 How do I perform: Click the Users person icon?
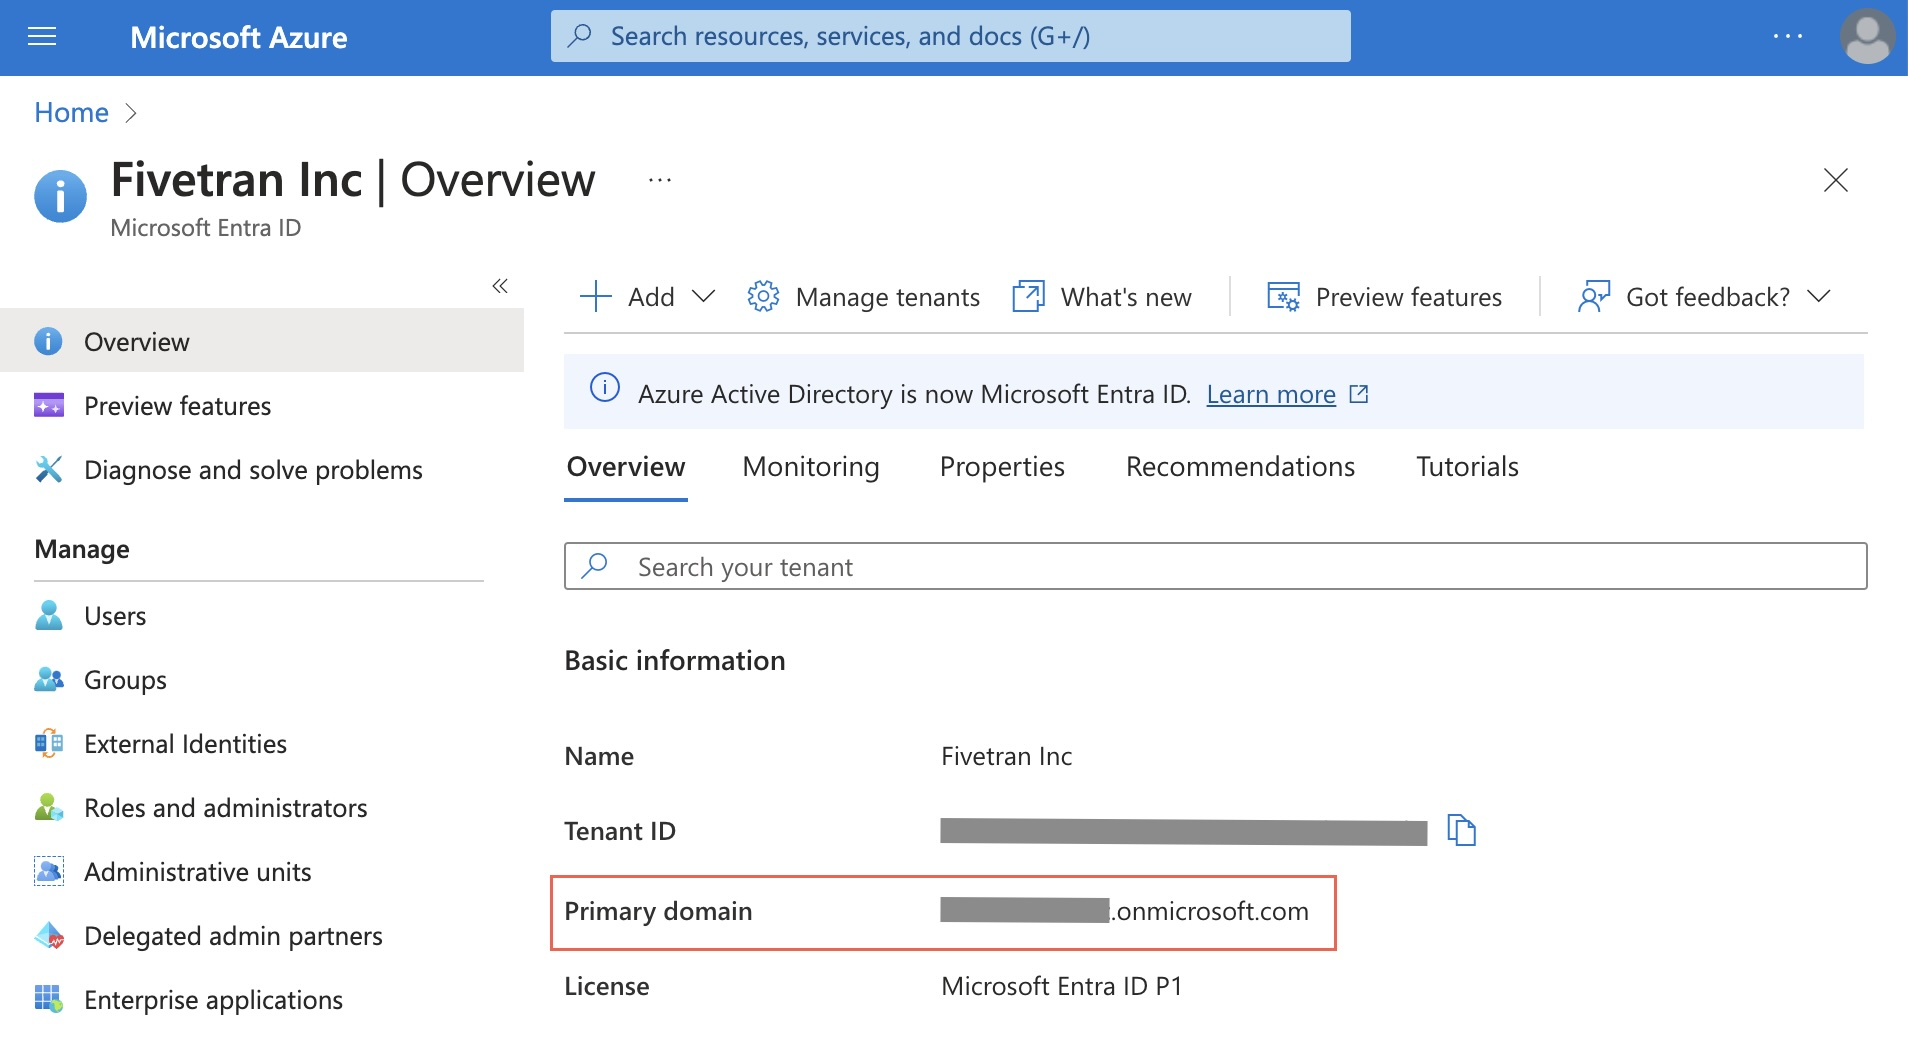pyautogui.click(x=49, y=615)
